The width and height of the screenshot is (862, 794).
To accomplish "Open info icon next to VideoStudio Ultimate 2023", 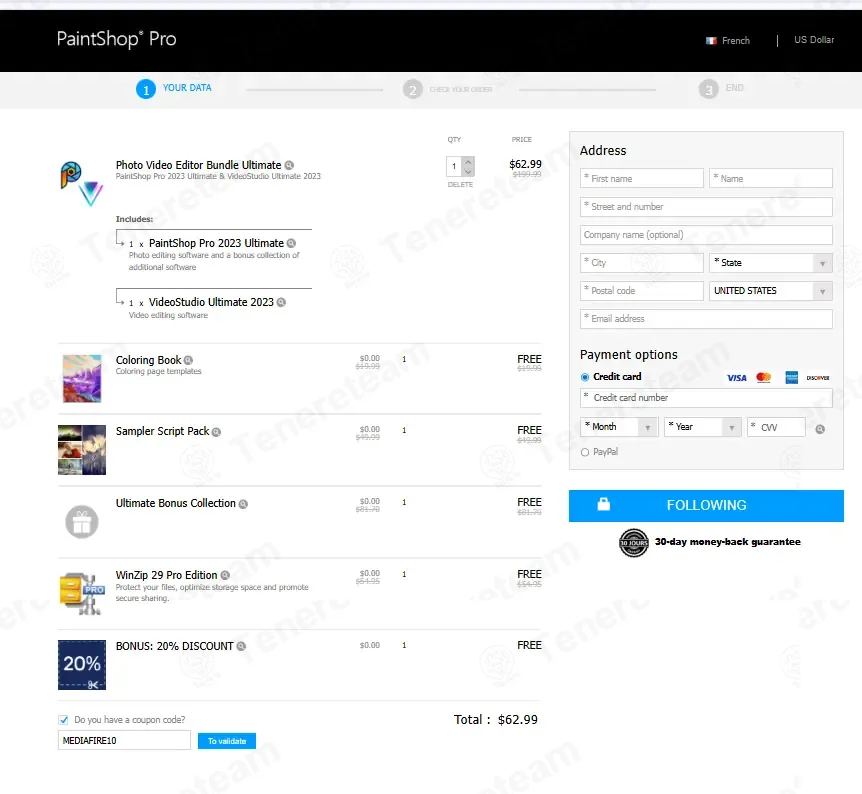I will pos(281,302).
